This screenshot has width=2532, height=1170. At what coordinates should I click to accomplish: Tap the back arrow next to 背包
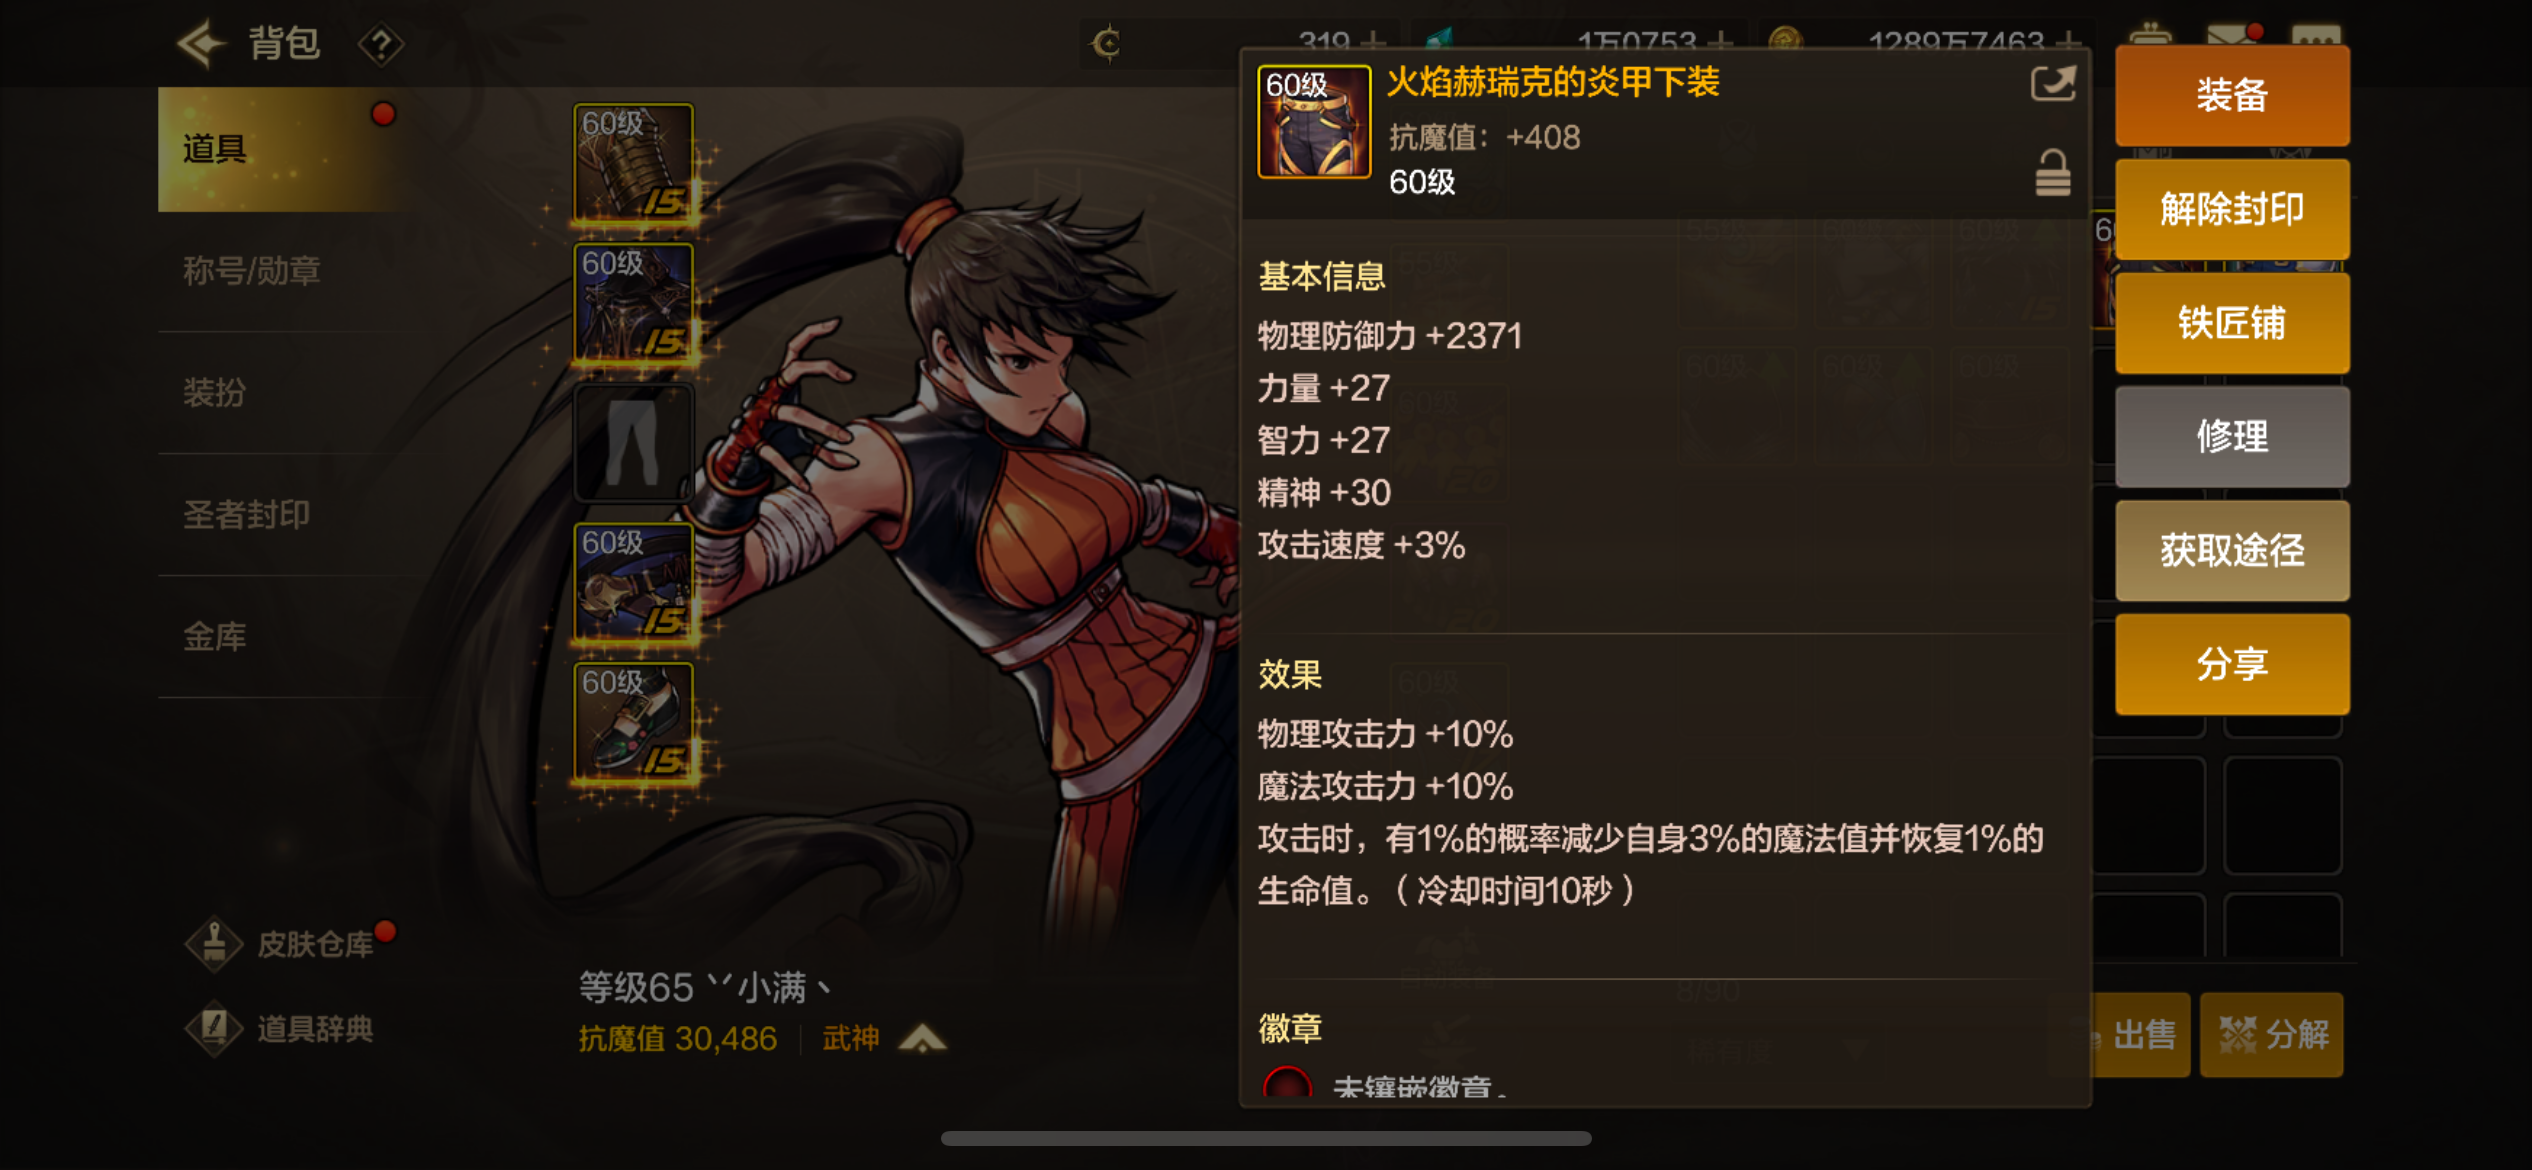pos(200,43)
